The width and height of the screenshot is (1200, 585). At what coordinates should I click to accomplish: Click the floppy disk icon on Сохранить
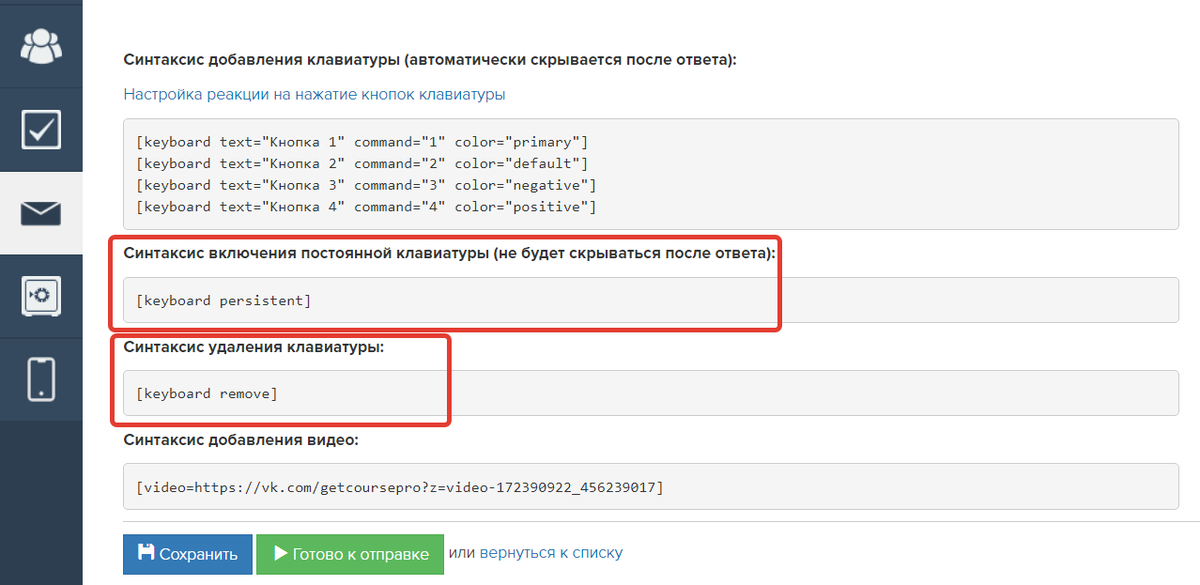tap(146, 554)
